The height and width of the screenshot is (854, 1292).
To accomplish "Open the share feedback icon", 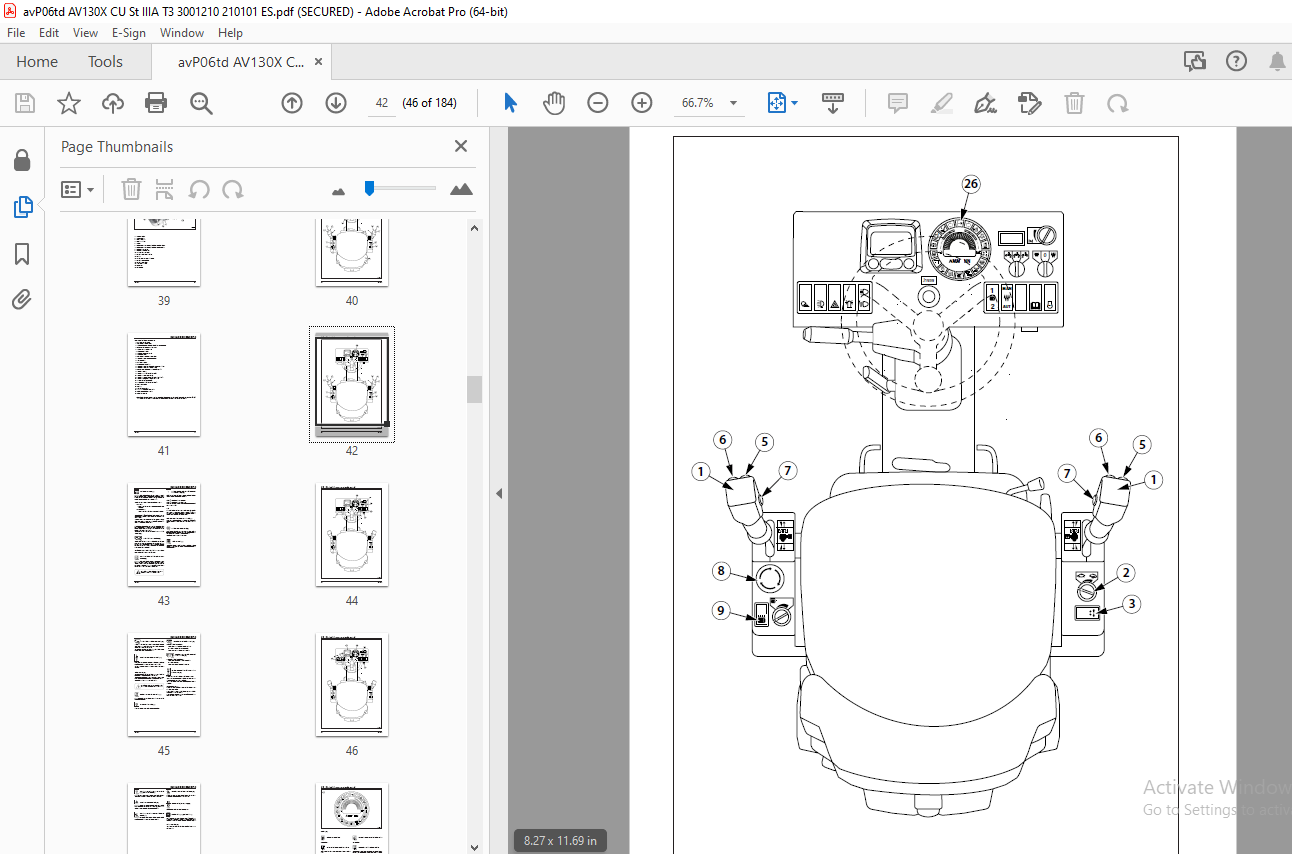I will (1195, 62).
